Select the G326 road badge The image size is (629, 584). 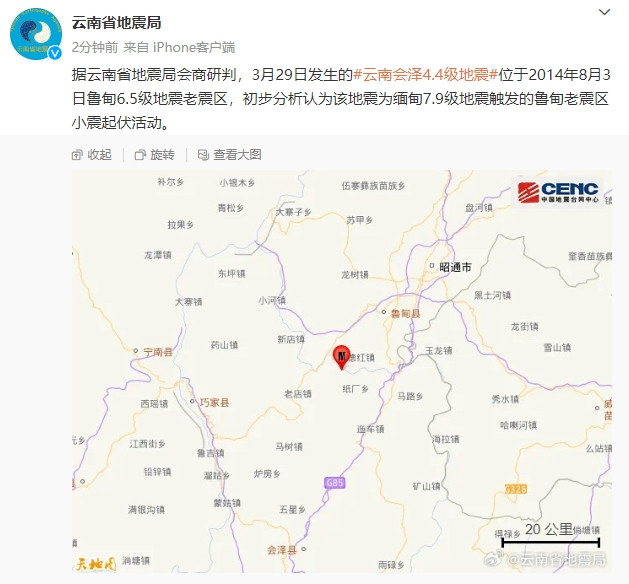point(516,489)
